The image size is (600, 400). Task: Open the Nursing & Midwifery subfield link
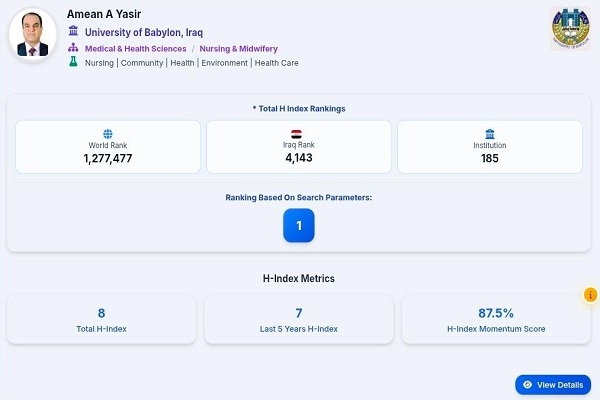point(239,49)
